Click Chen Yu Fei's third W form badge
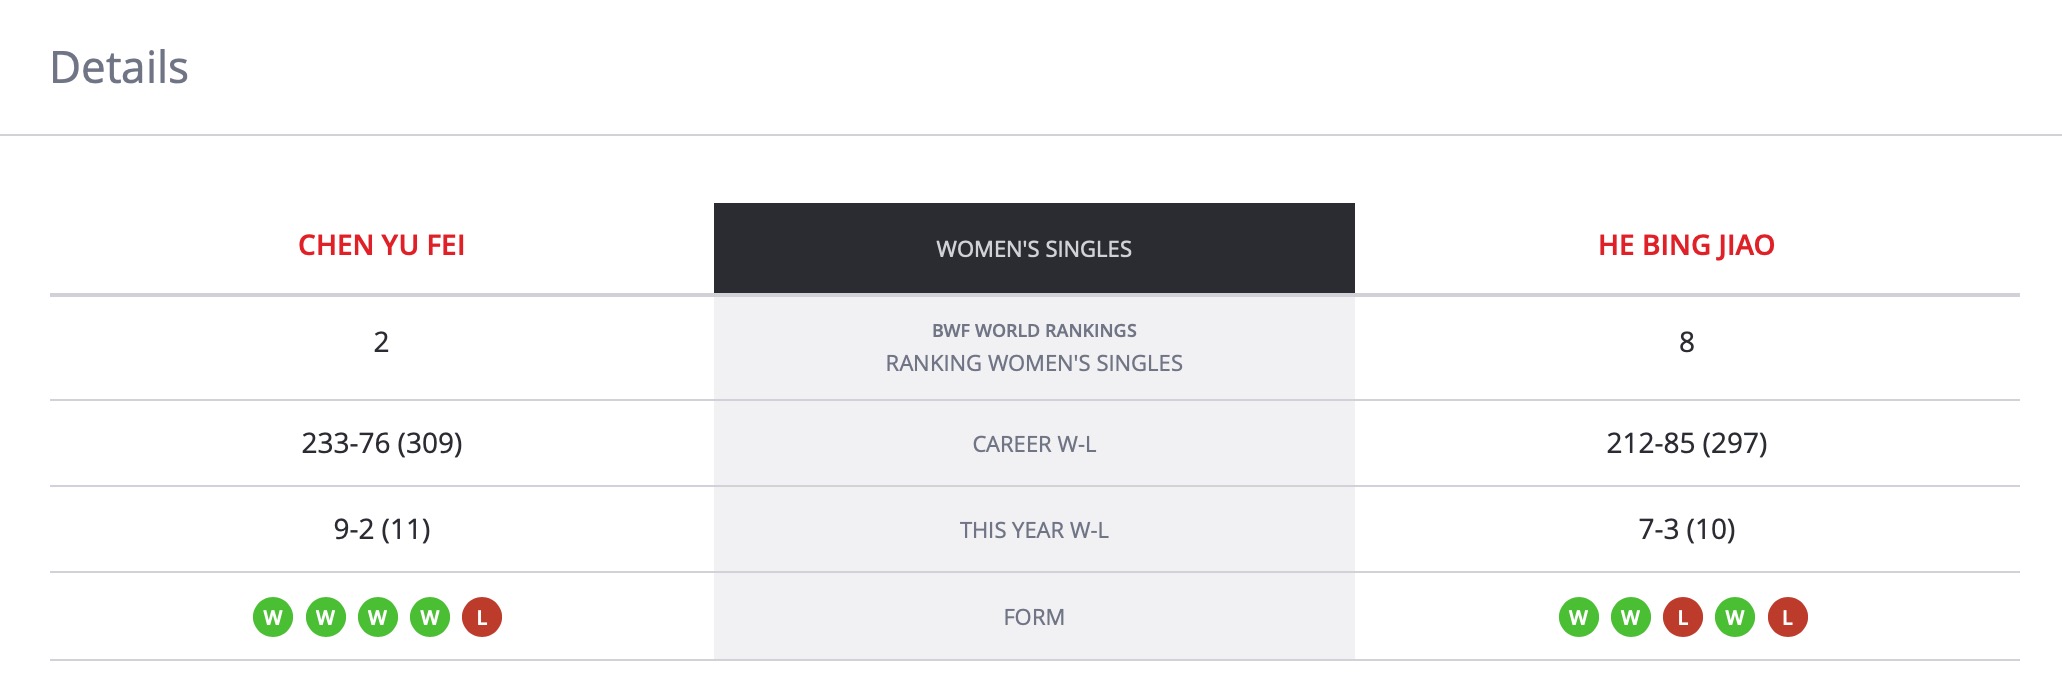2062x690 pixels. pyautogui.click(x=377, y=617)
